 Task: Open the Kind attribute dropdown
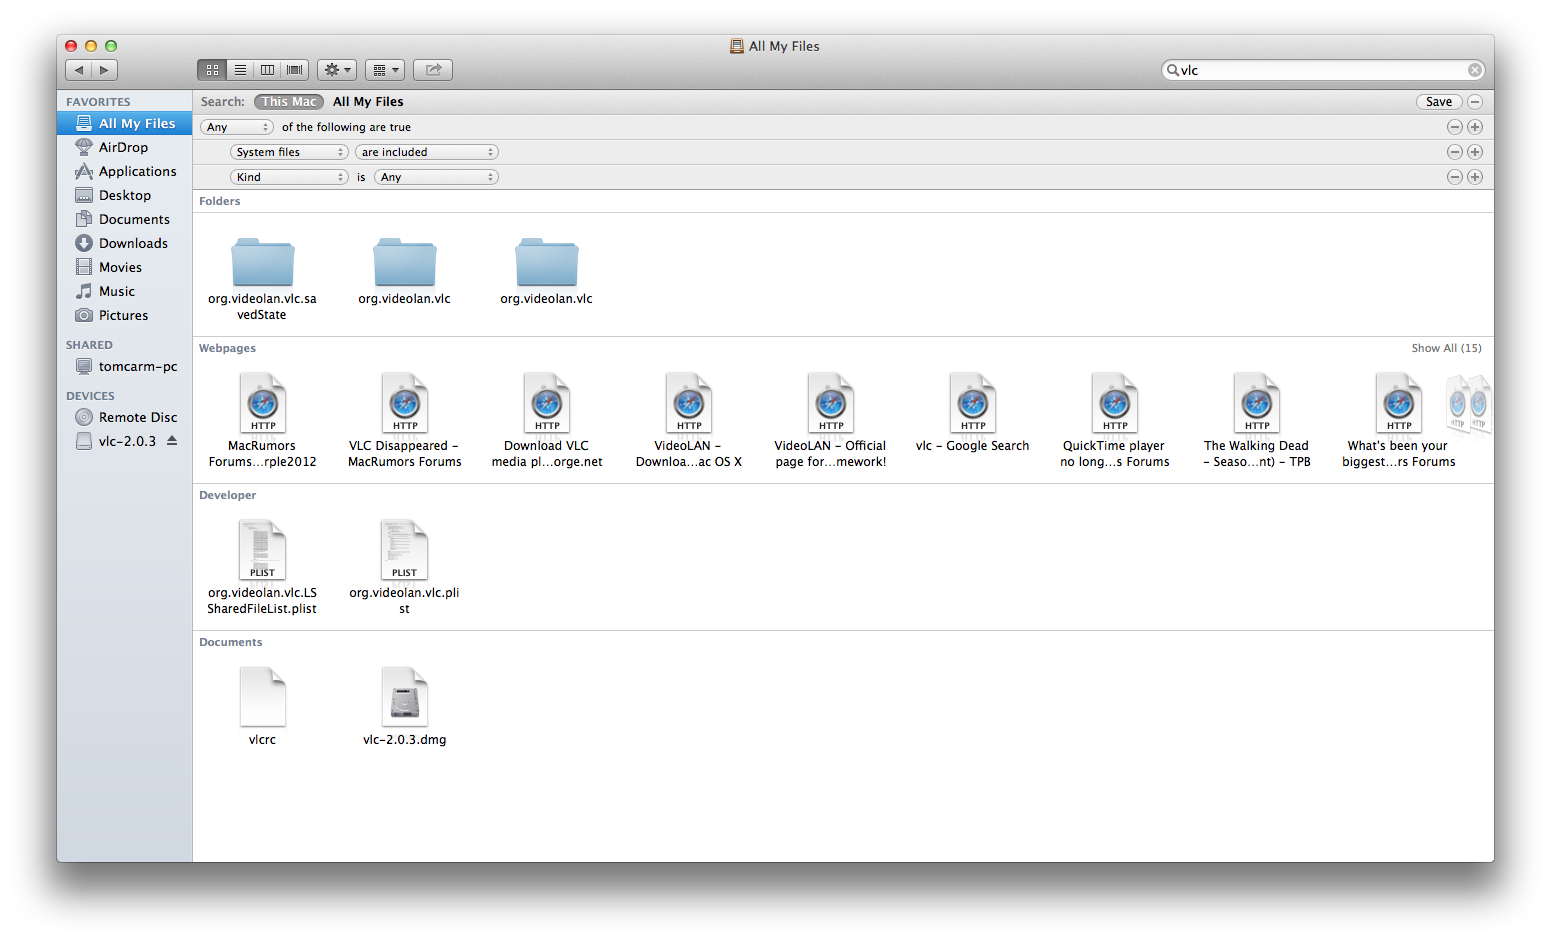coord(289,177)
